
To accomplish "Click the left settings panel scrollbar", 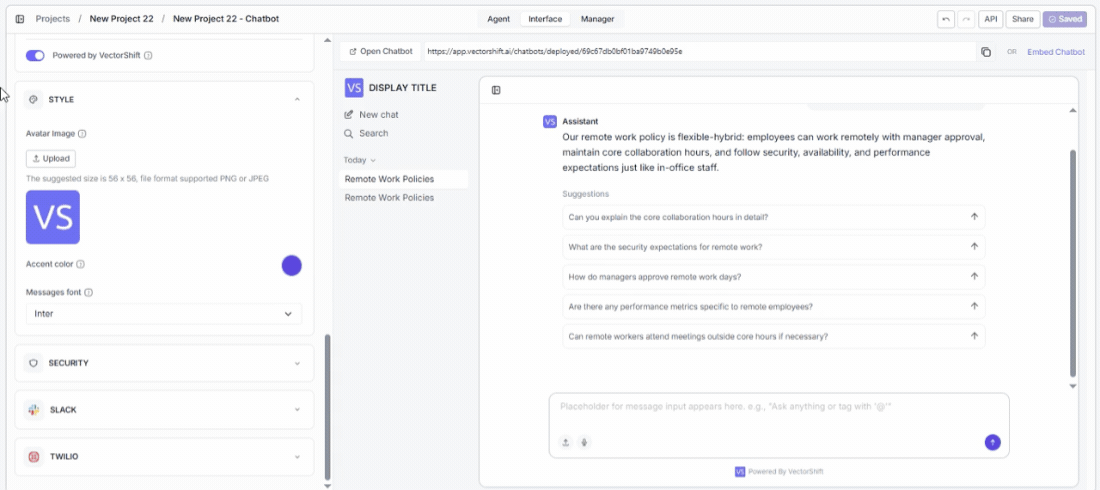I will click(327, 406).
